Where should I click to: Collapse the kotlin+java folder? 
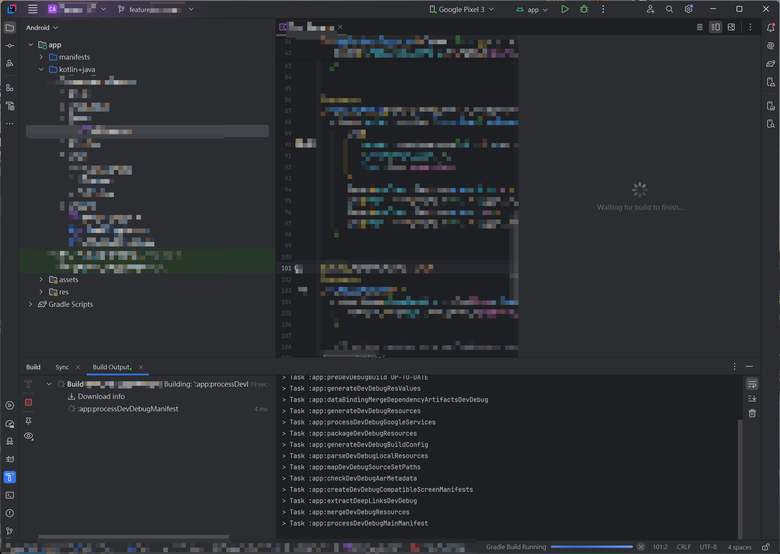click(41, 70)
